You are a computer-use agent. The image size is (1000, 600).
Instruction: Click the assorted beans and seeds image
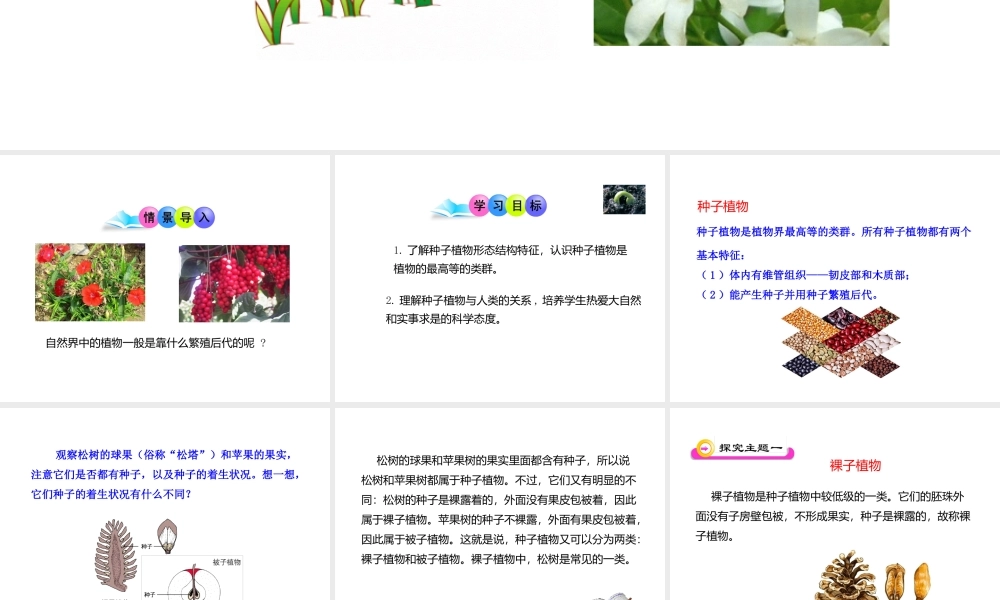pyautogui.click(x=841, y=342)
